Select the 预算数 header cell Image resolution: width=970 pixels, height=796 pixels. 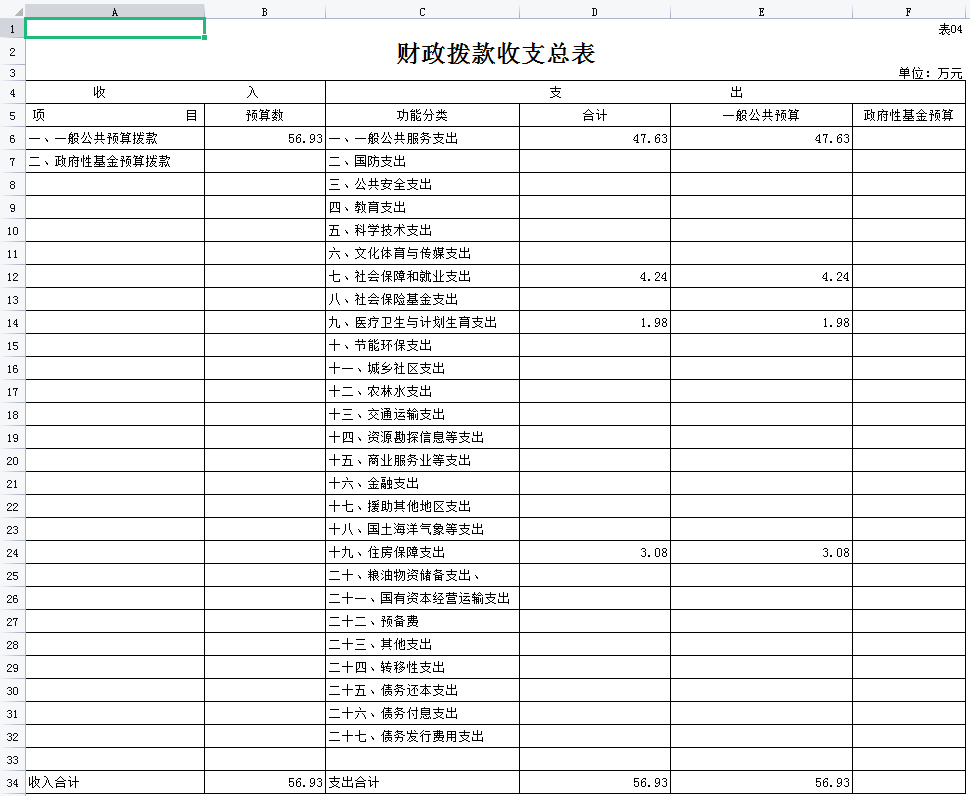[x=265, y=115]
